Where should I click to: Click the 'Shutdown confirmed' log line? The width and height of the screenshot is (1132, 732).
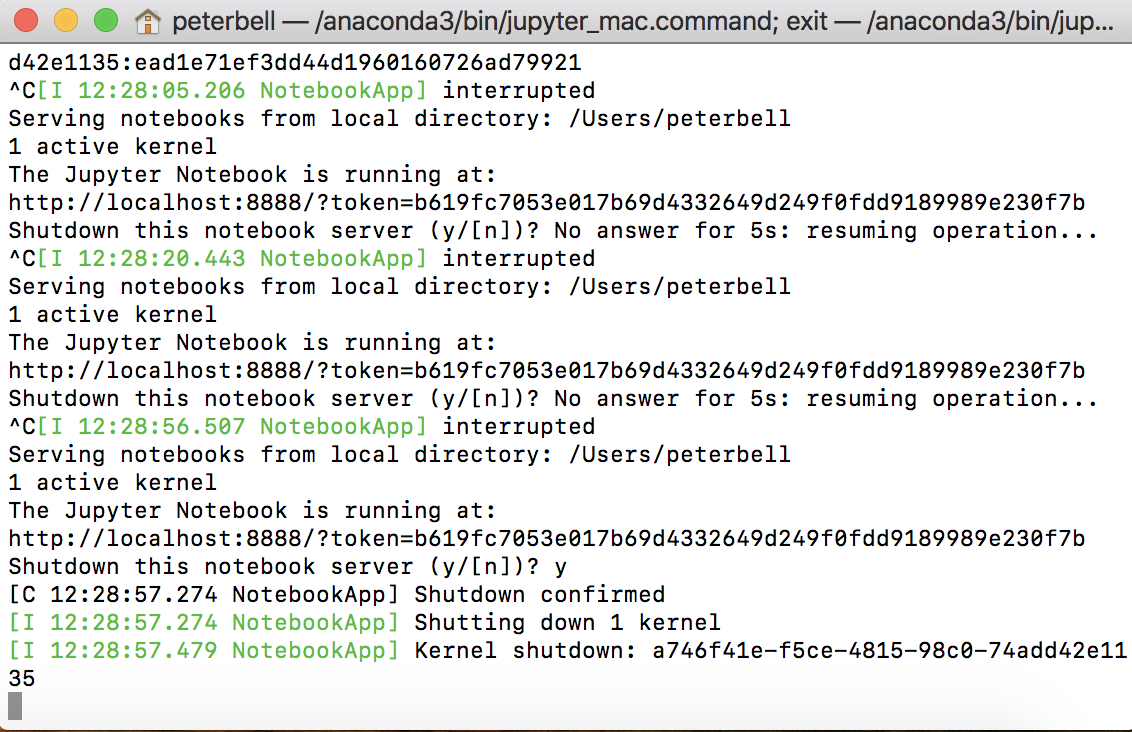[x=336, y=595]
